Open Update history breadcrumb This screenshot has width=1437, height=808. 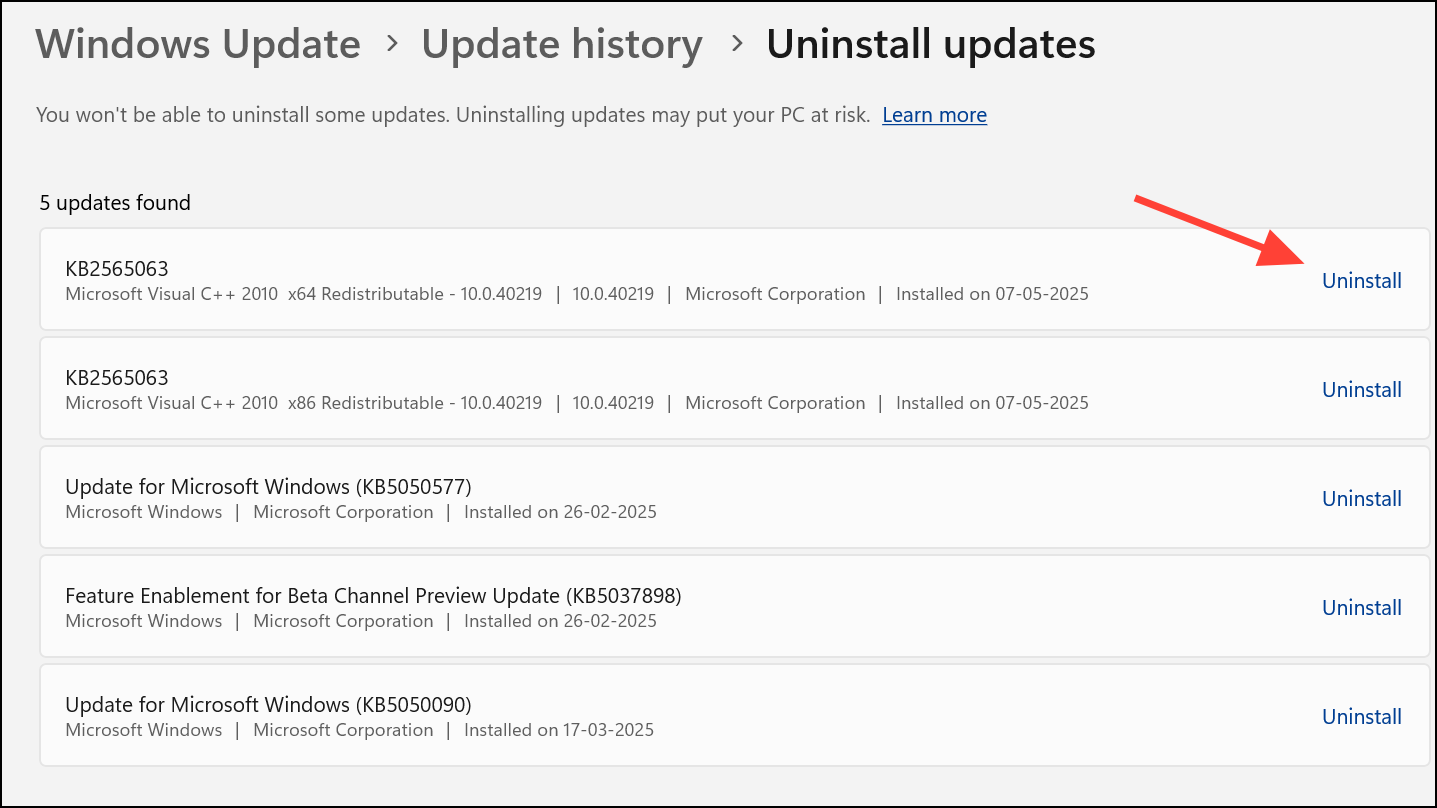[562, 44]
